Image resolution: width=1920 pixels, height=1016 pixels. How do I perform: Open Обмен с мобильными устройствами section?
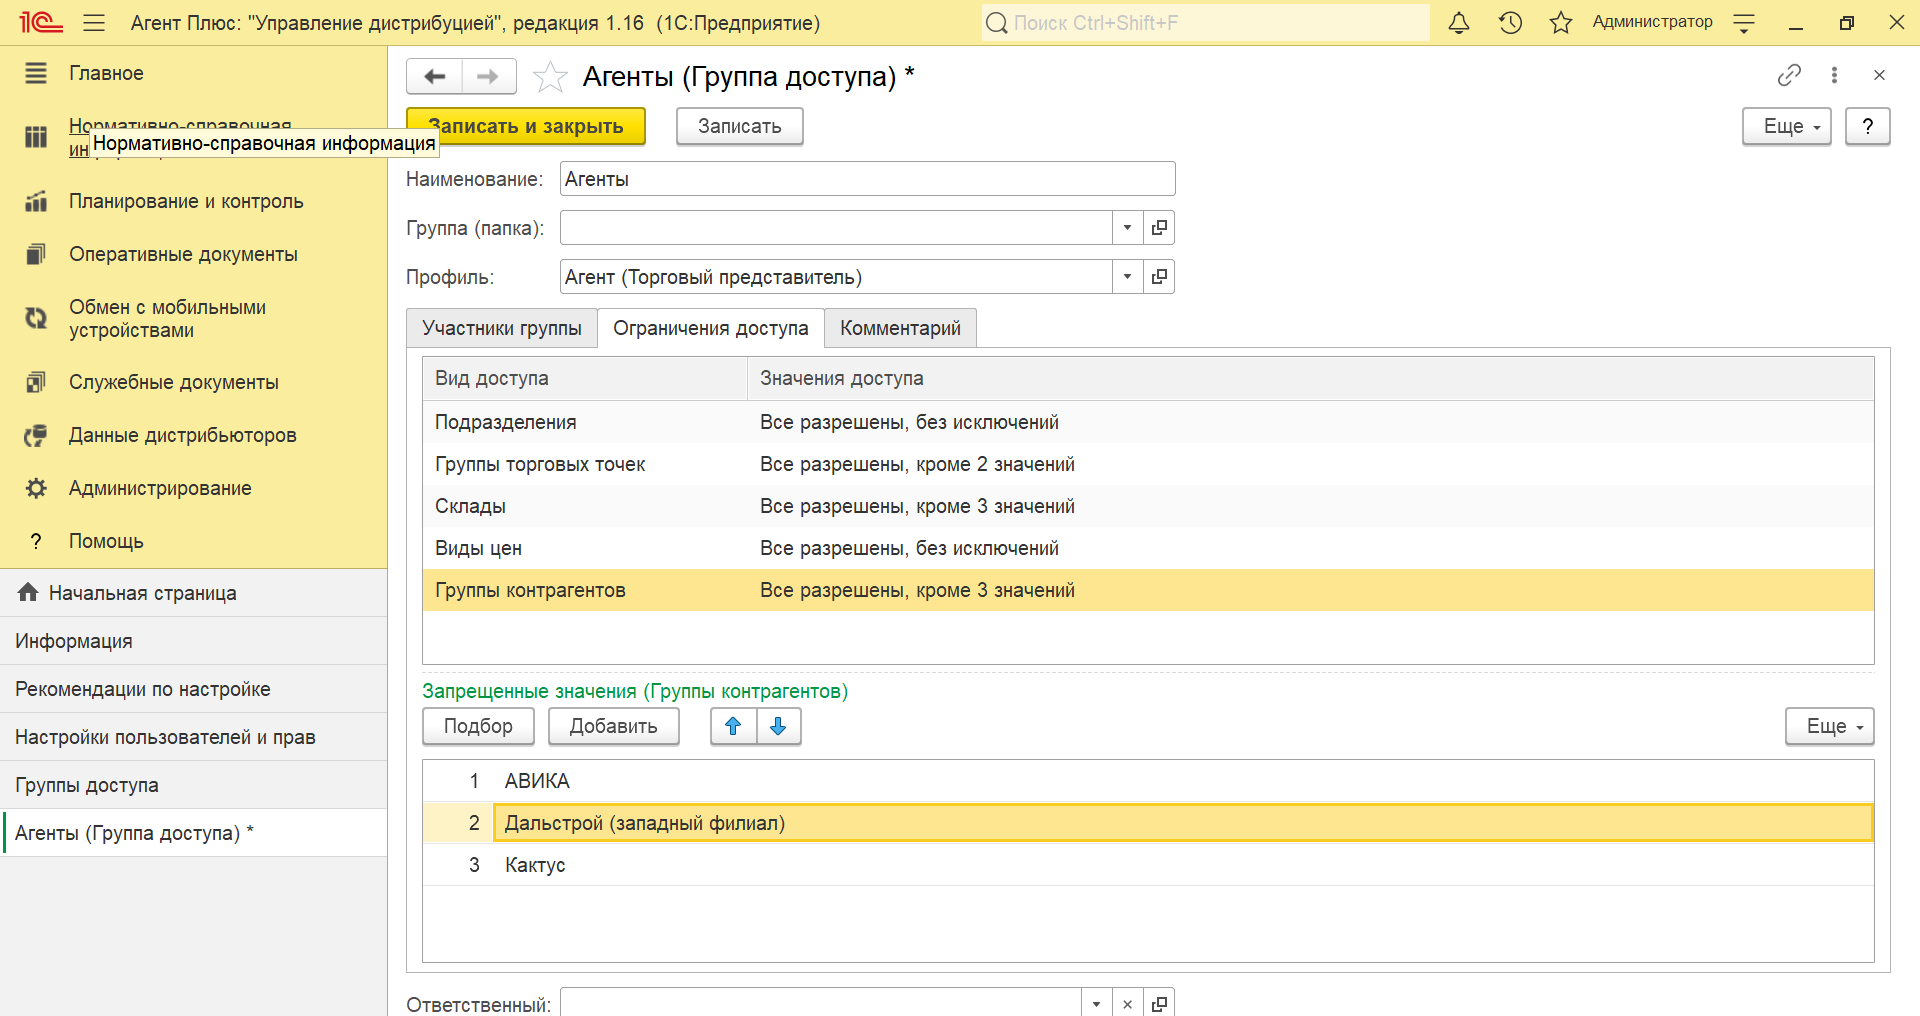167,318
